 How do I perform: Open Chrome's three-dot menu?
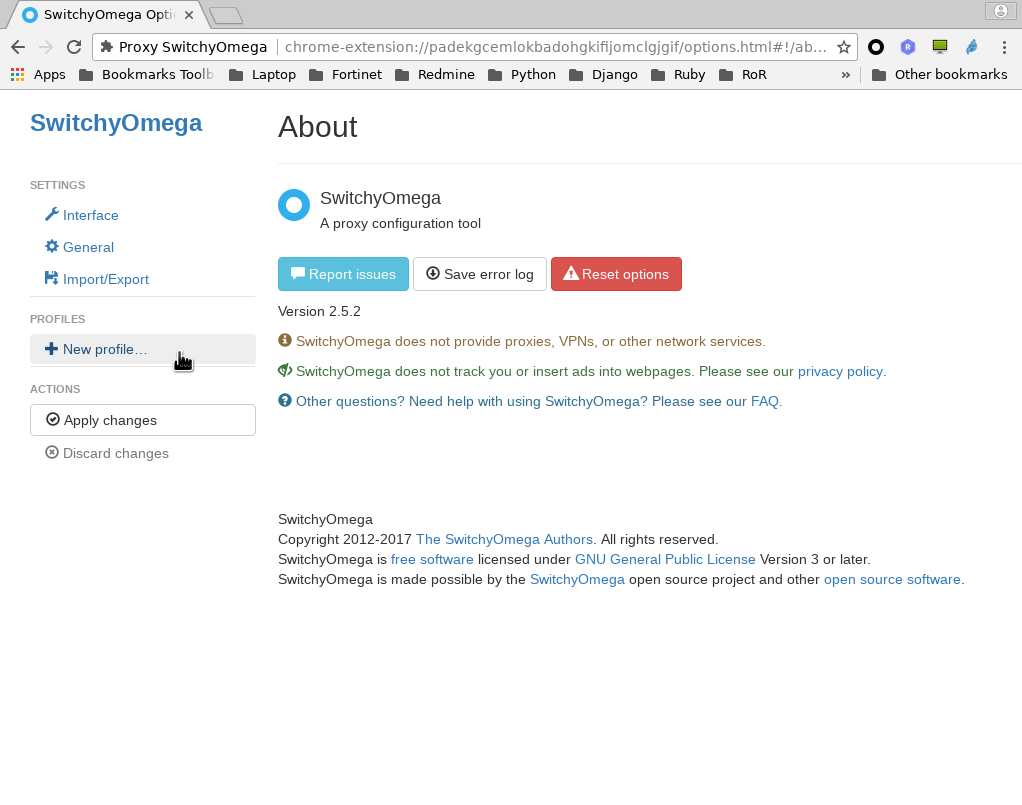(1003, 47)
